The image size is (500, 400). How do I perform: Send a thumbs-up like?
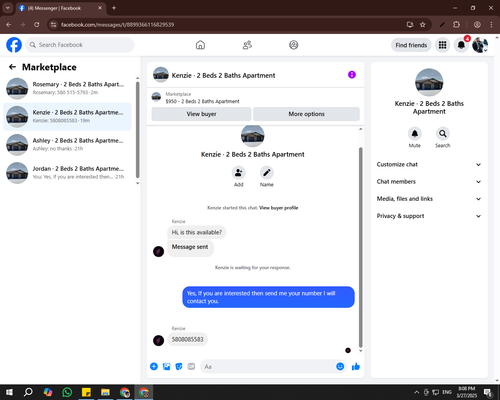tap(356, 367)
